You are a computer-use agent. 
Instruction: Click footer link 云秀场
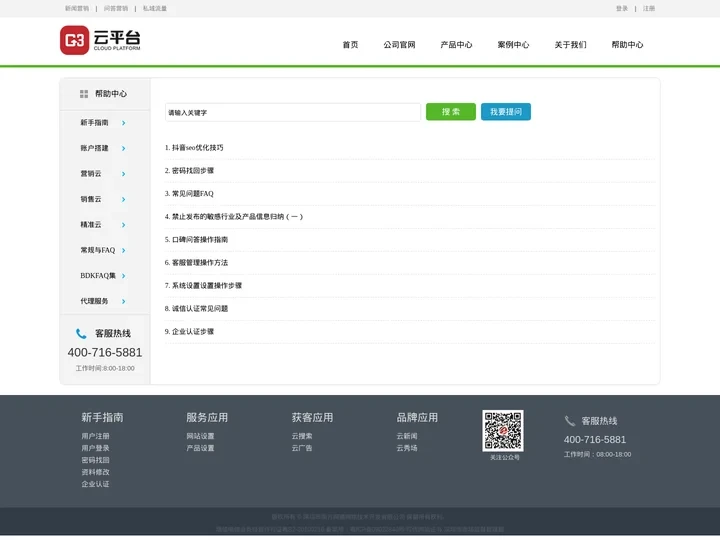[407, 448]
